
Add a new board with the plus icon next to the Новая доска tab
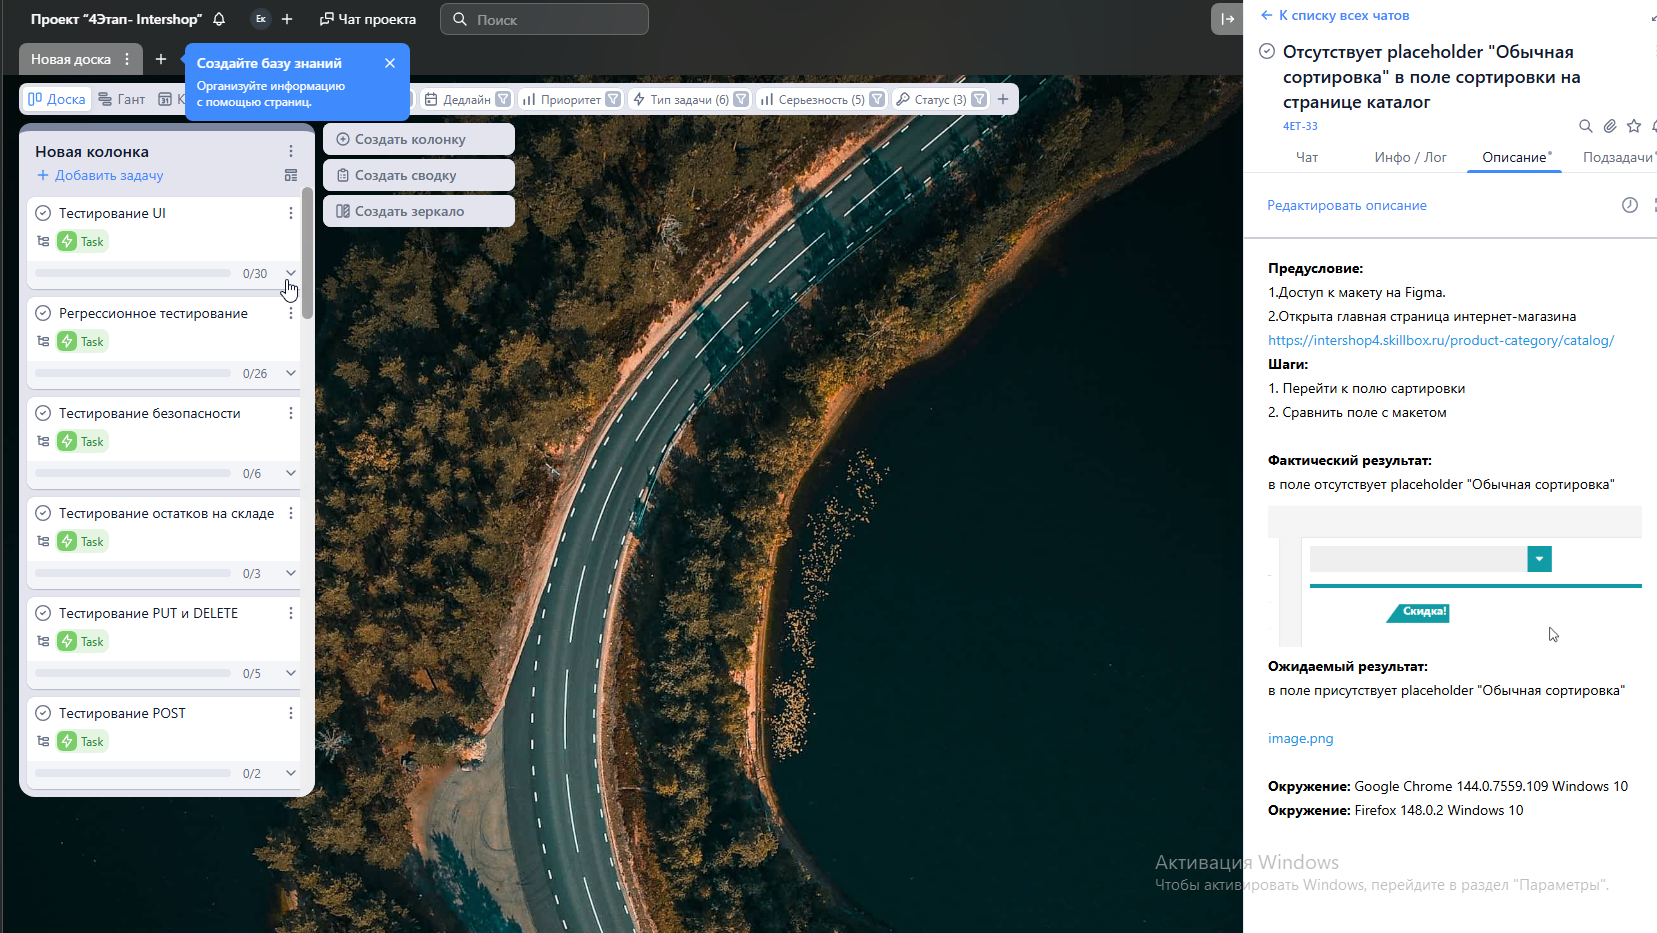tap(161, 59)
